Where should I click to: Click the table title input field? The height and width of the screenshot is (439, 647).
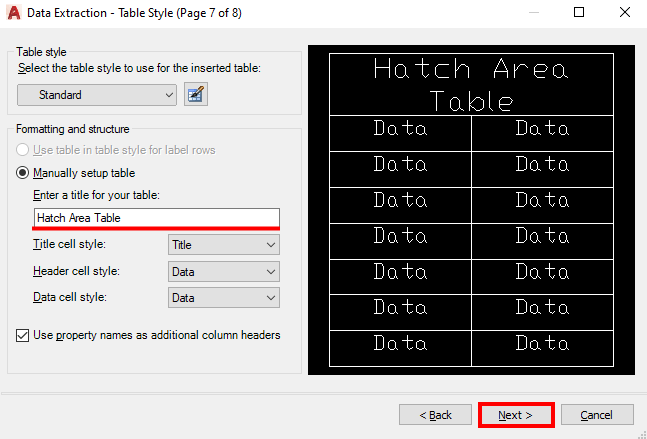tap(156, 218)
